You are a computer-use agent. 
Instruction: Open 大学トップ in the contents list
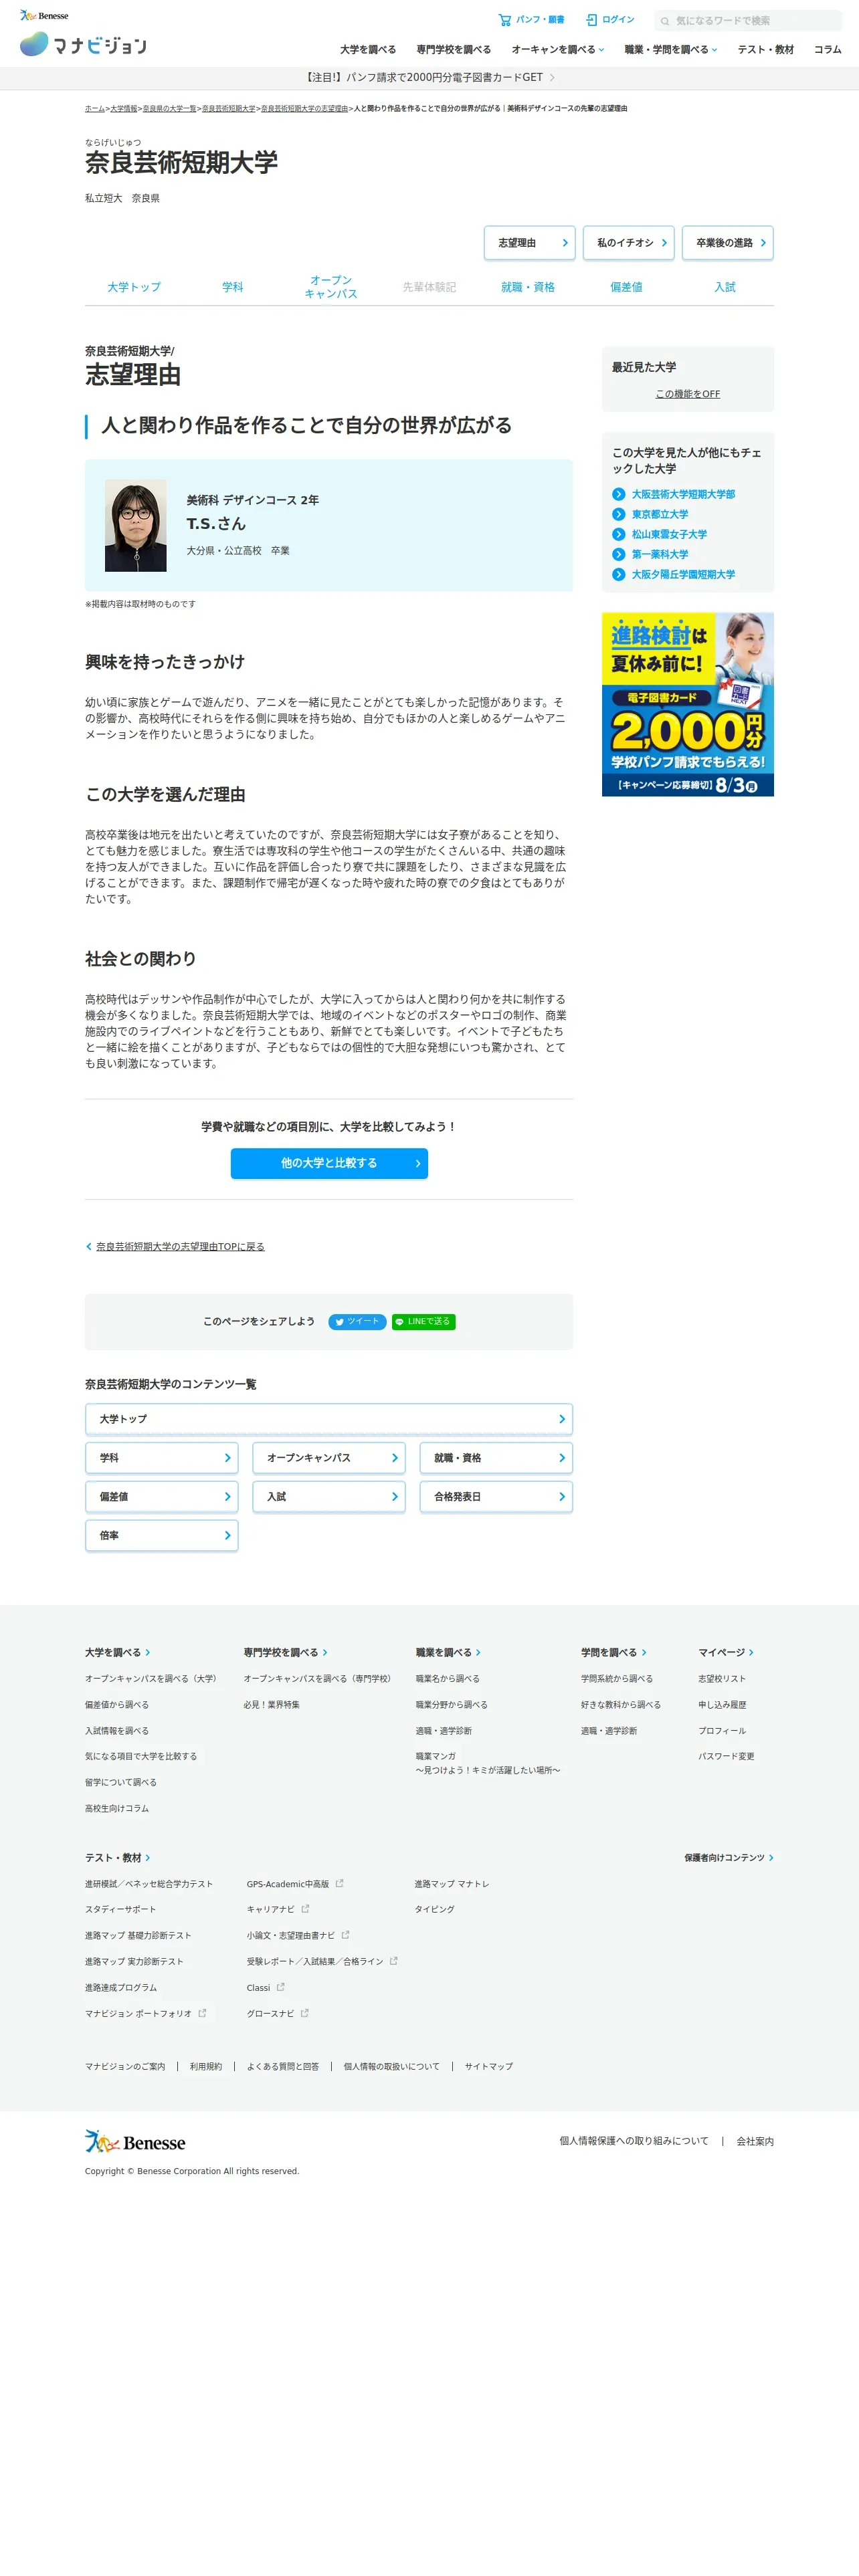pyautogui.click(x=329, y=1419)
